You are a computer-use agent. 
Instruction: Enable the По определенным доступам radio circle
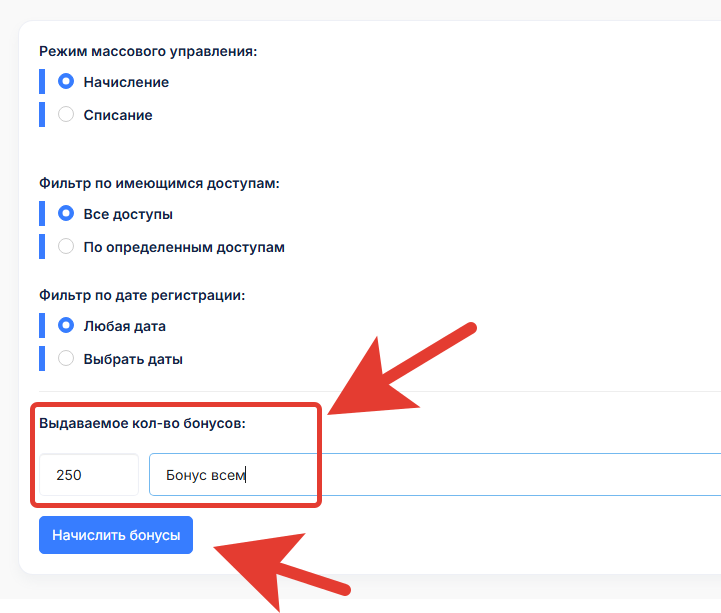[66, 246]
